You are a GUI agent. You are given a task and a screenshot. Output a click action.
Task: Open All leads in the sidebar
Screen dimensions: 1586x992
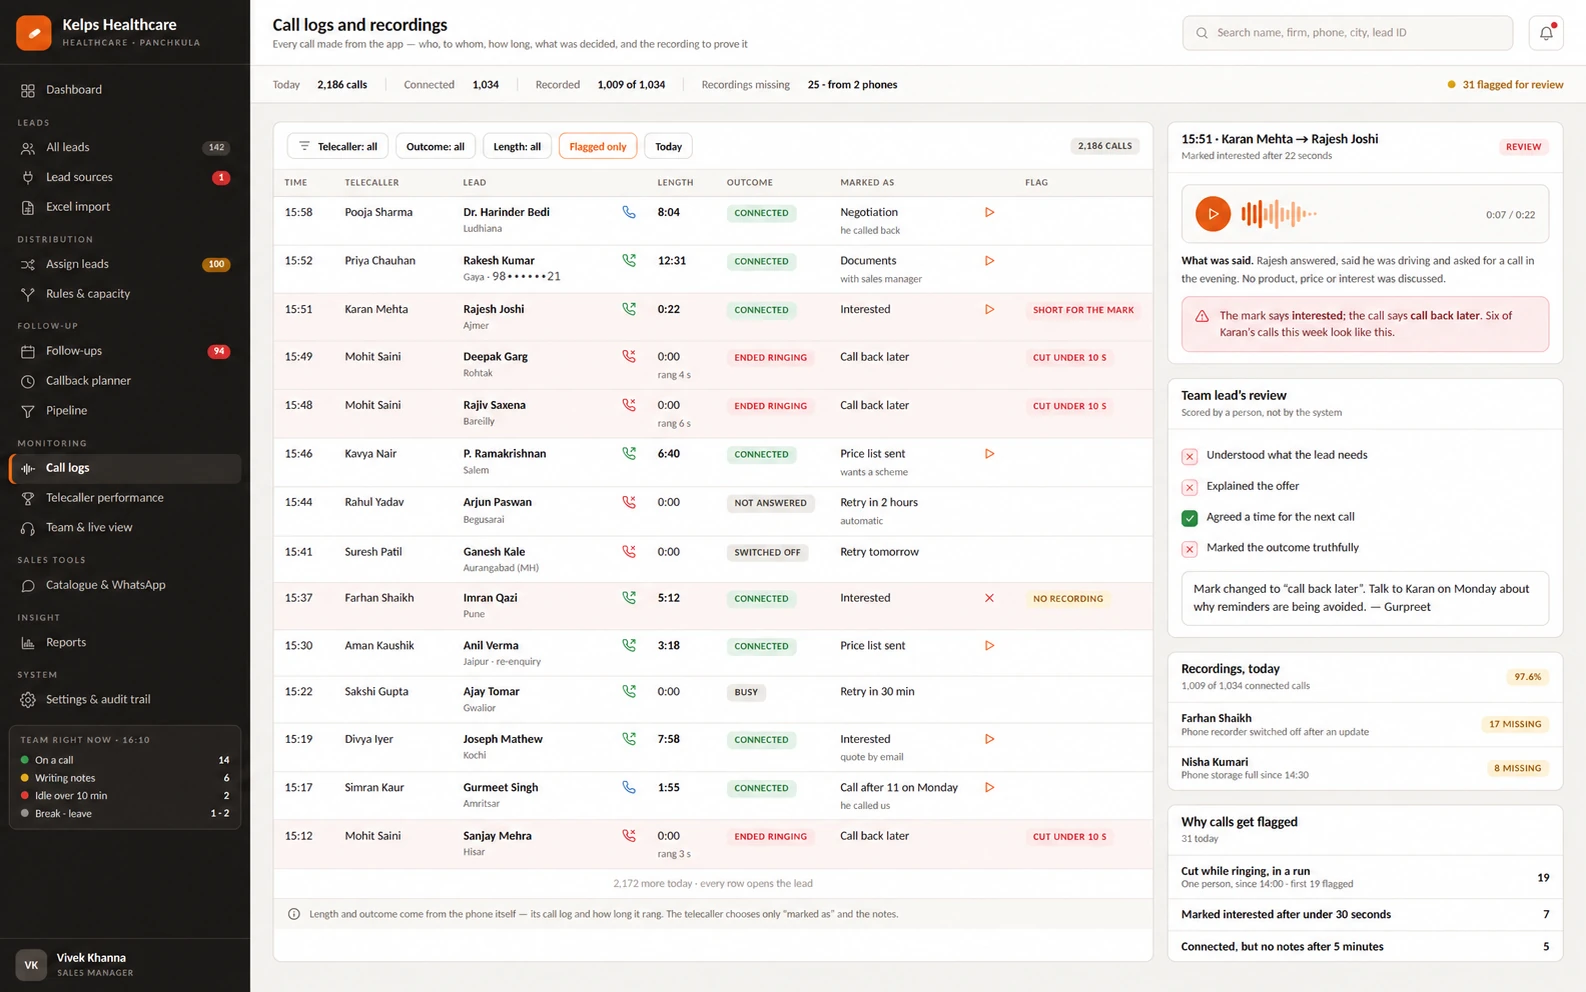tap(125, 147)
